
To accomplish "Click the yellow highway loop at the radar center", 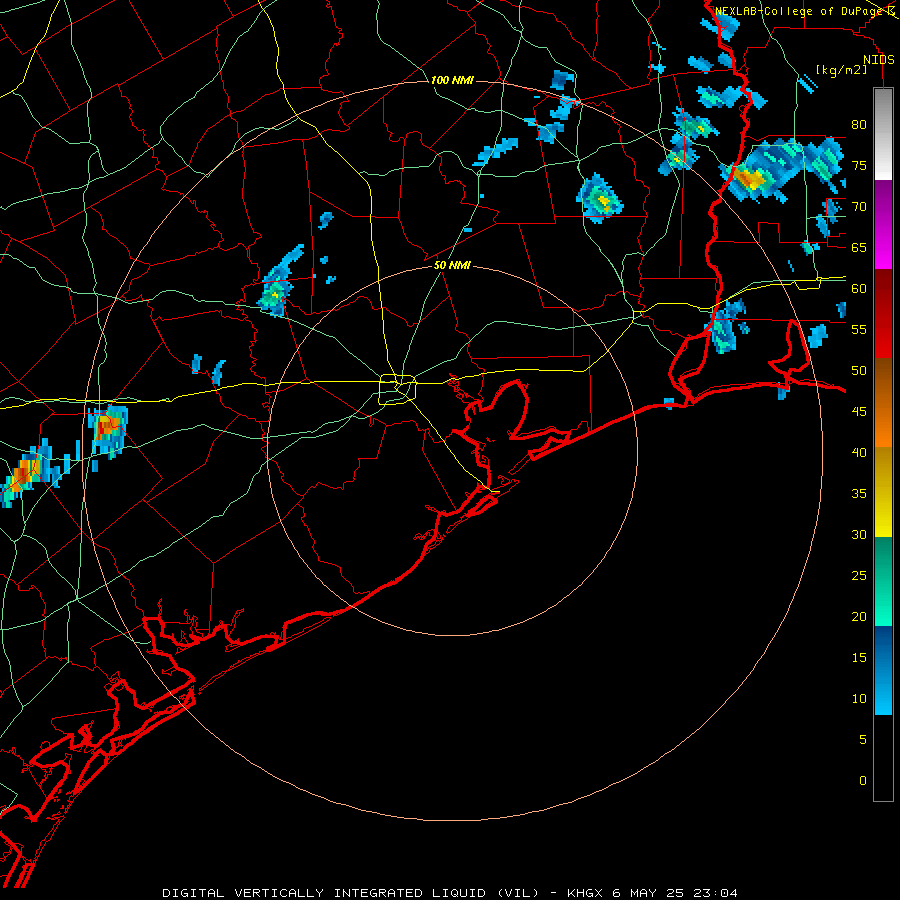I will point(398,389).
